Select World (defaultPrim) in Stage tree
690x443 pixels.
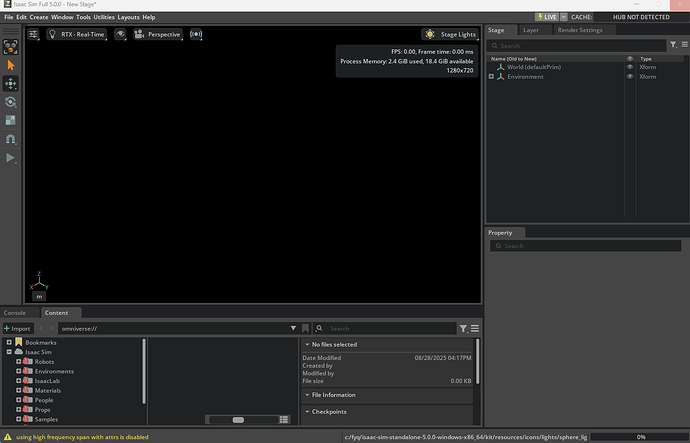(534, 67)
